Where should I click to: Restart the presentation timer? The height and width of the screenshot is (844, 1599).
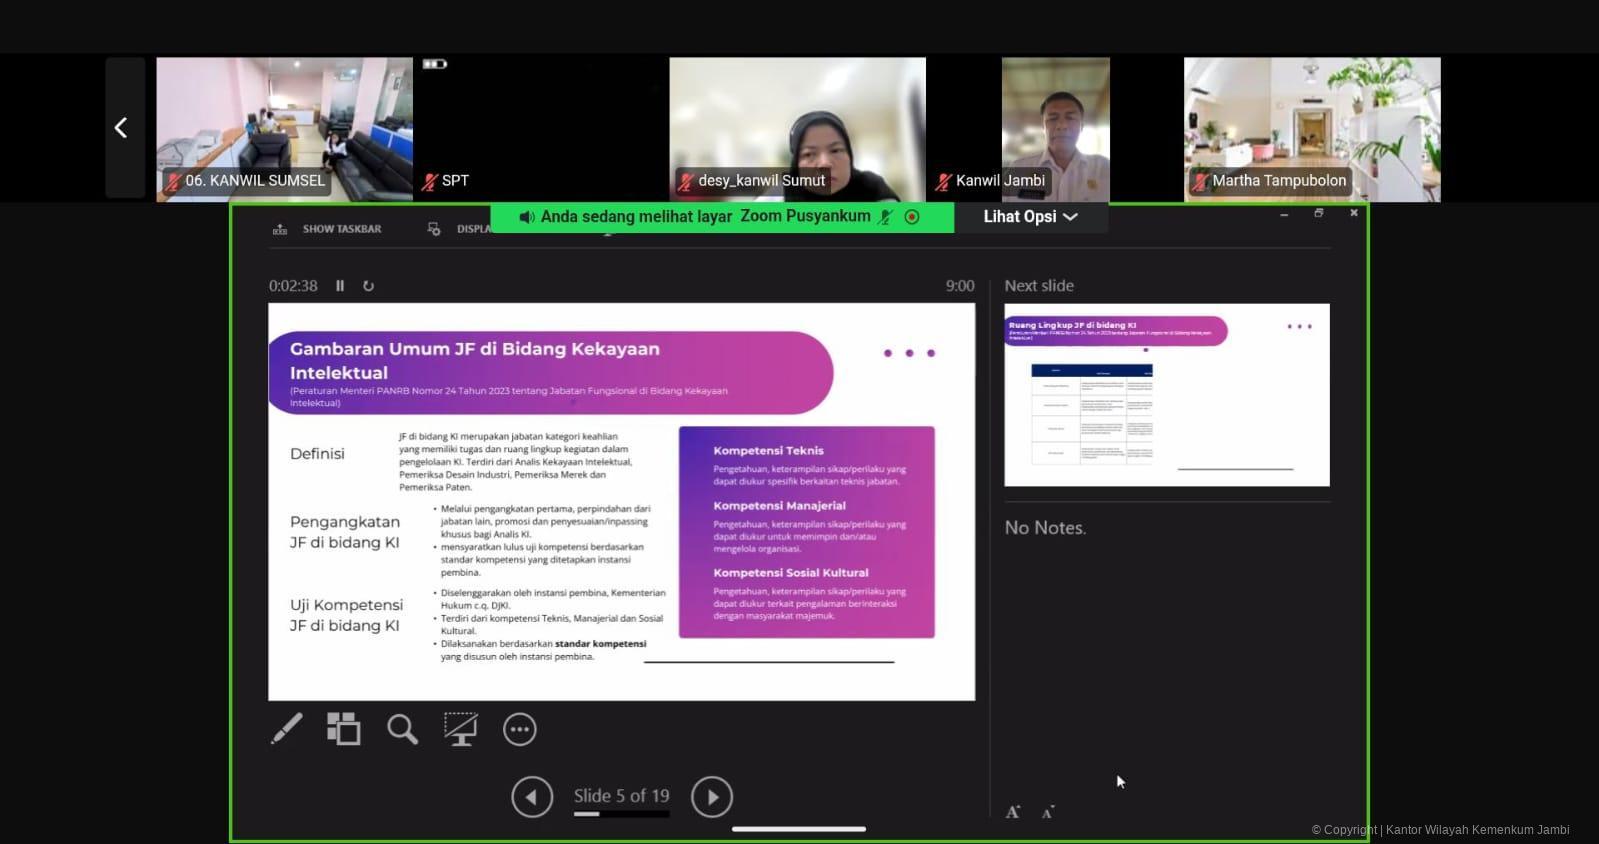coord(368,286)
